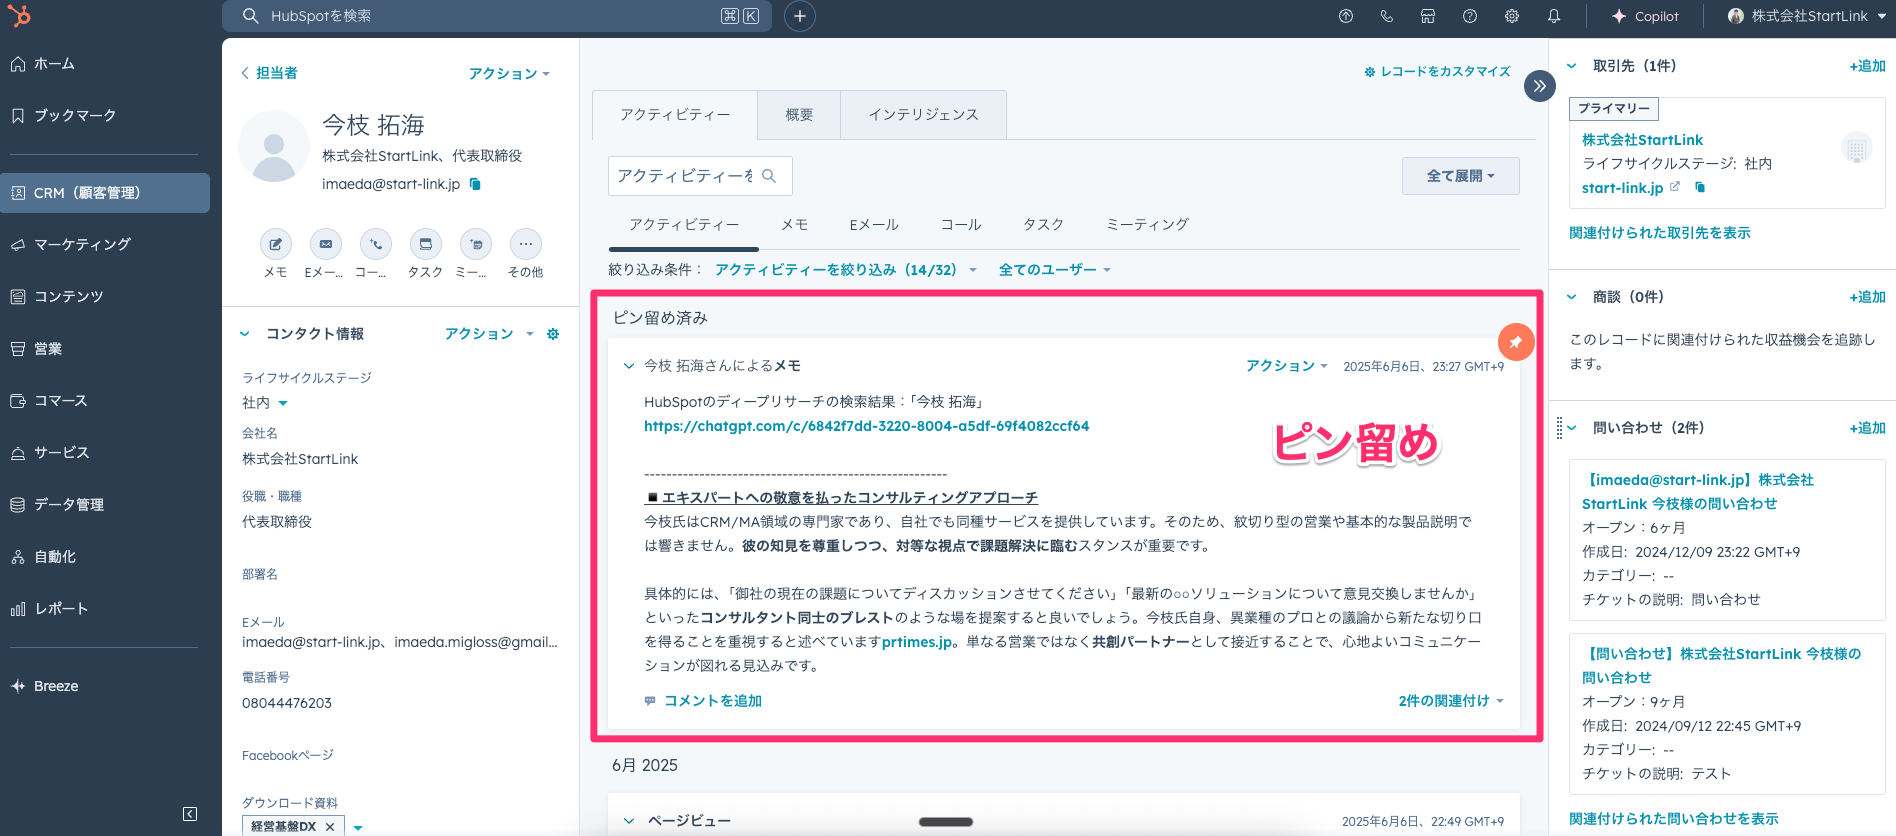1896x836 pixels.
Task: Switch to the メモ activity filter tab
Action: pos(794,225)
